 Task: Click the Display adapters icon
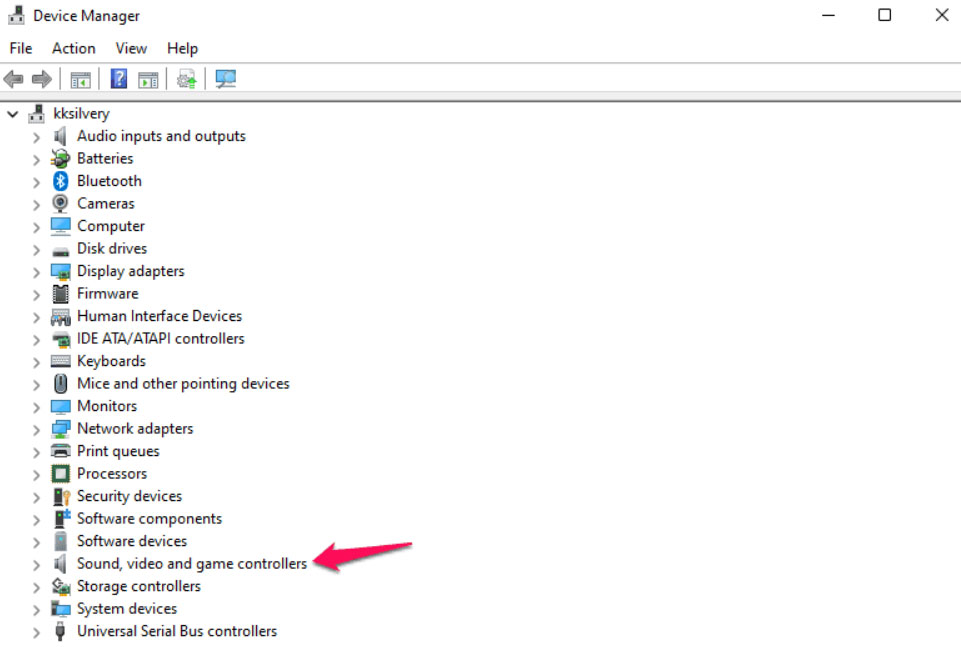pyautogui.click(x=60, y=271)
